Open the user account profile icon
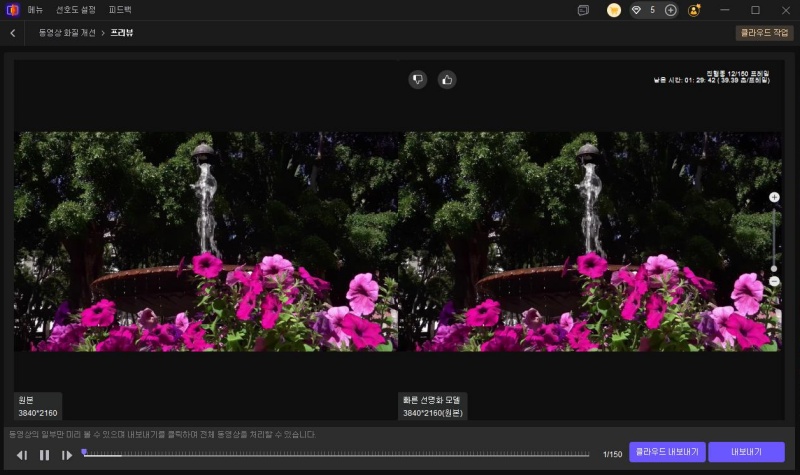The height and width of the screenshot is (475, 800). coord(695,10)
